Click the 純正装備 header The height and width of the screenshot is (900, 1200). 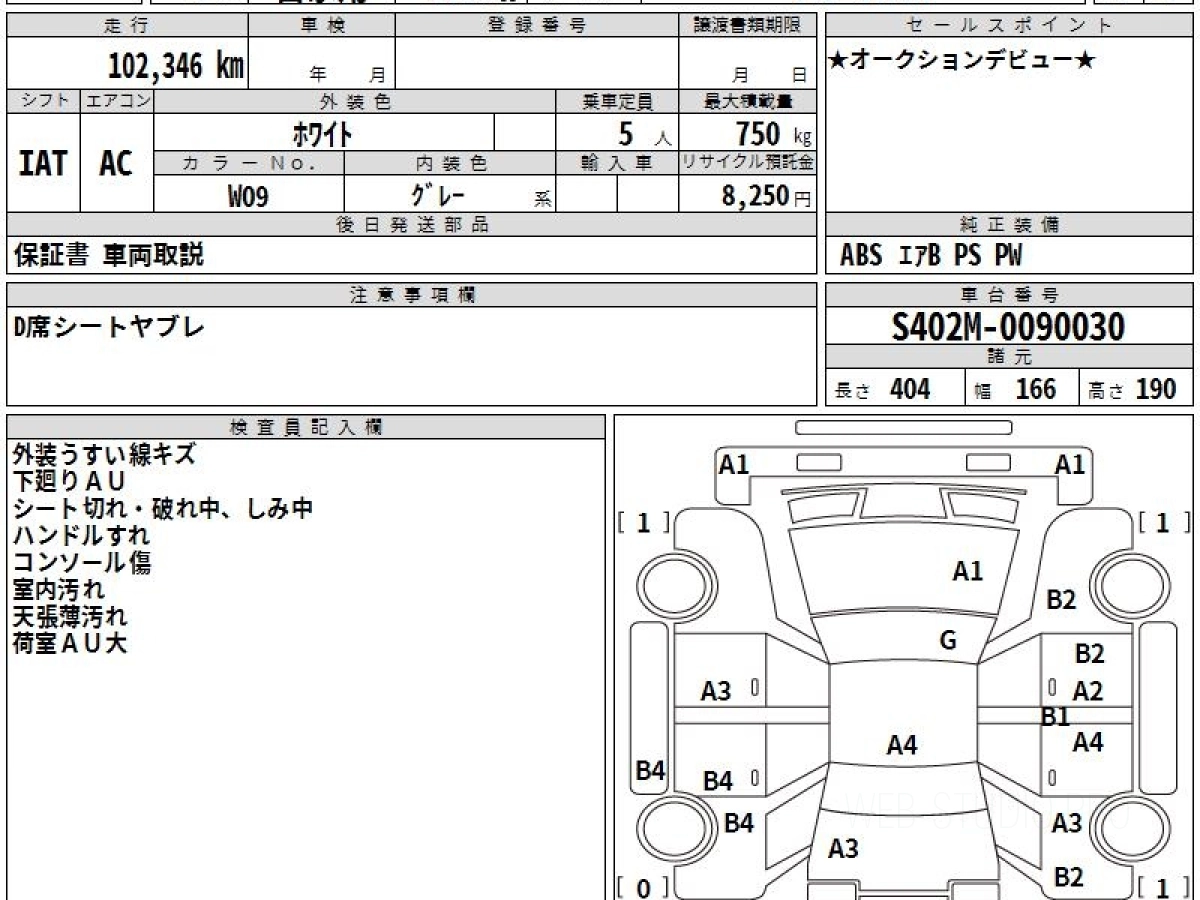coord(1010,225)
